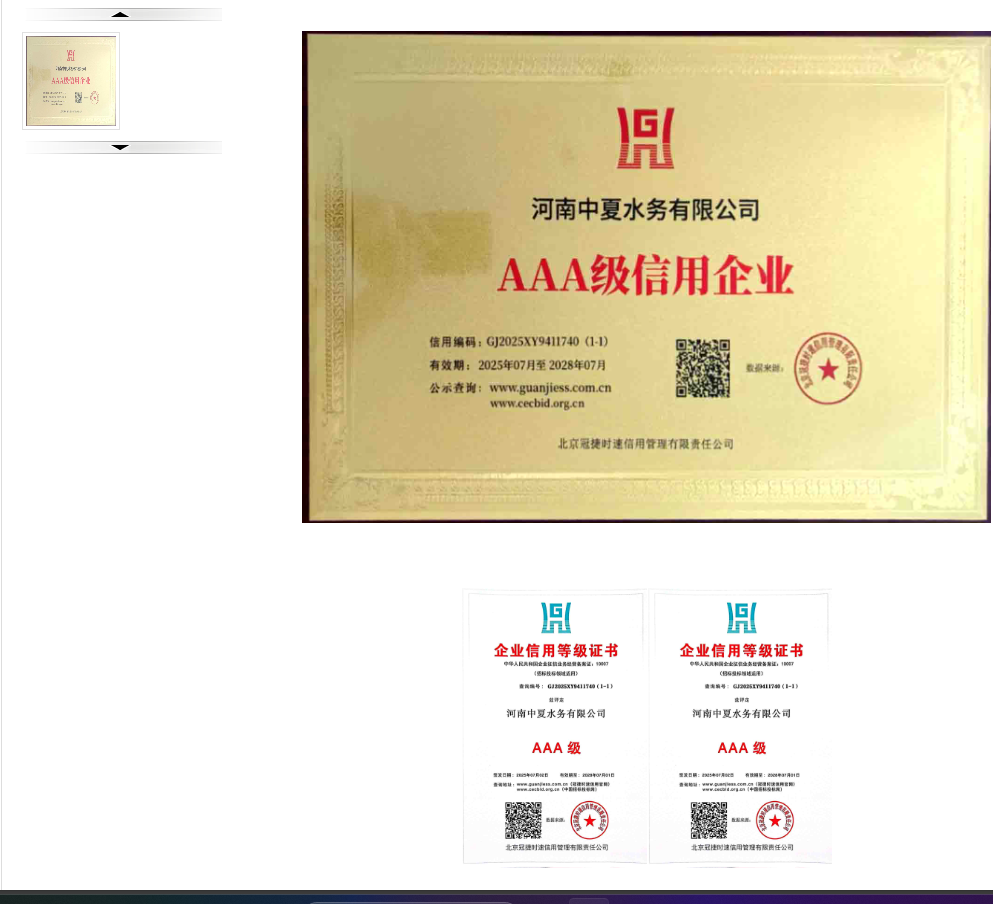Click the red seal on the left certificate
Viewport: 993px width, 904px height.
pyautogui.click(x=590, y=820)
